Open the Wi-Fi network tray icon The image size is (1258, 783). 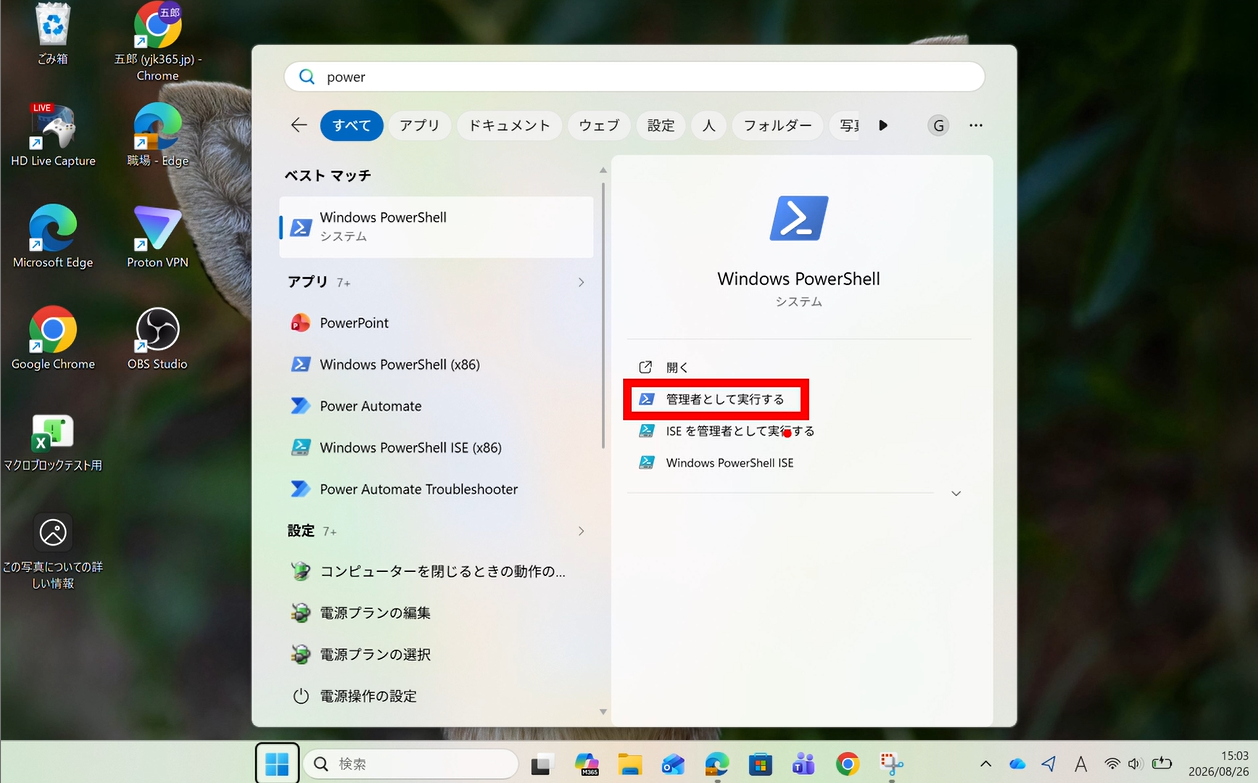[1112, 764]
